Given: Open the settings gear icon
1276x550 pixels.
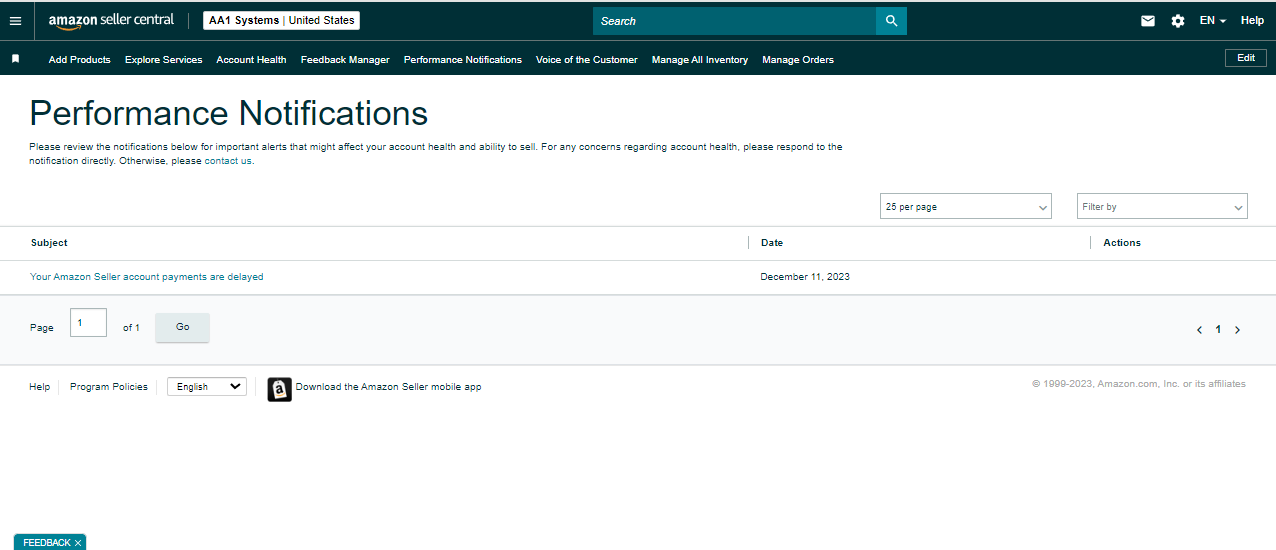Looking at the screenshot, I should coord(1178,21).
